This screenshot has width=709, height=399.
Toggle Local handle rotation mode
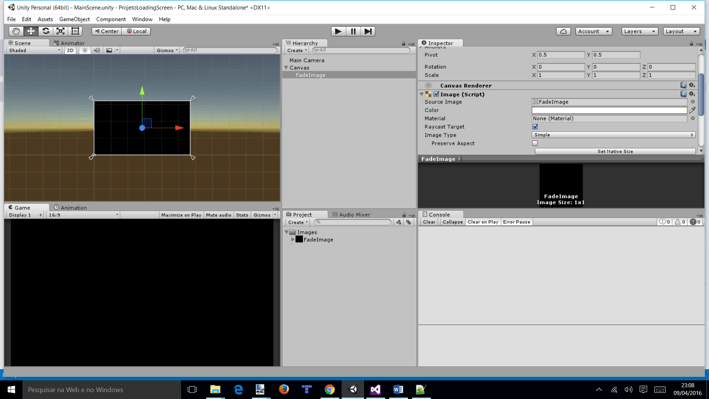click(x=137, y=31)
